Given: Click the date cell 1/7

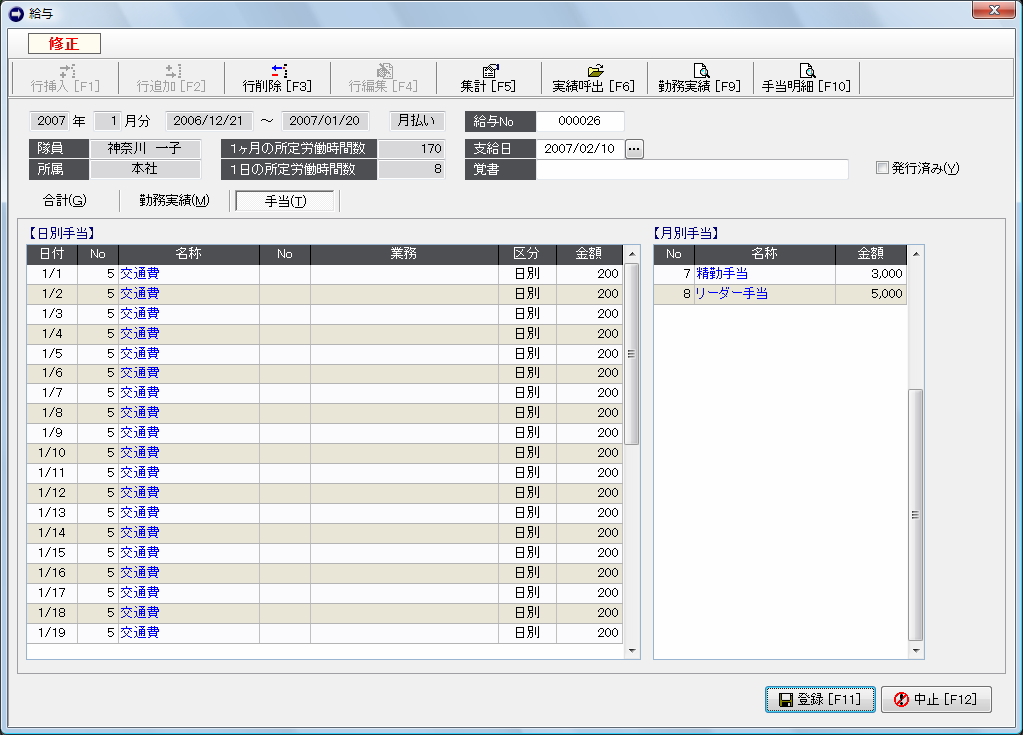Looking at the screenshot, I should click(x=52, y=393).
